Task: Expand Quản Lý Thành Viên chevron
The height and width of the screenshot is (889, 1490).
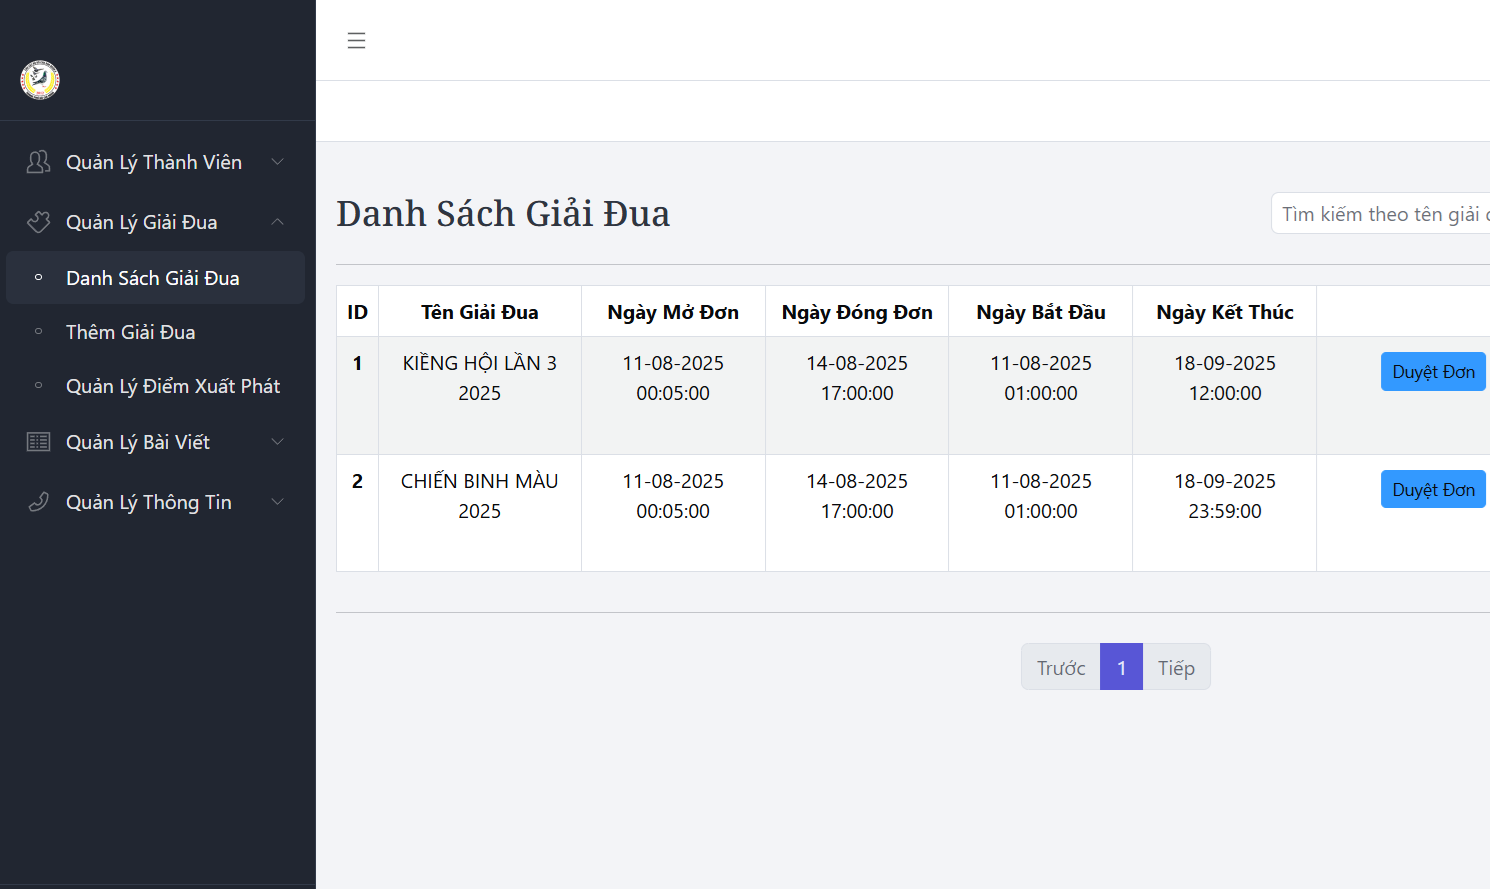Action: tap(278, 162)
